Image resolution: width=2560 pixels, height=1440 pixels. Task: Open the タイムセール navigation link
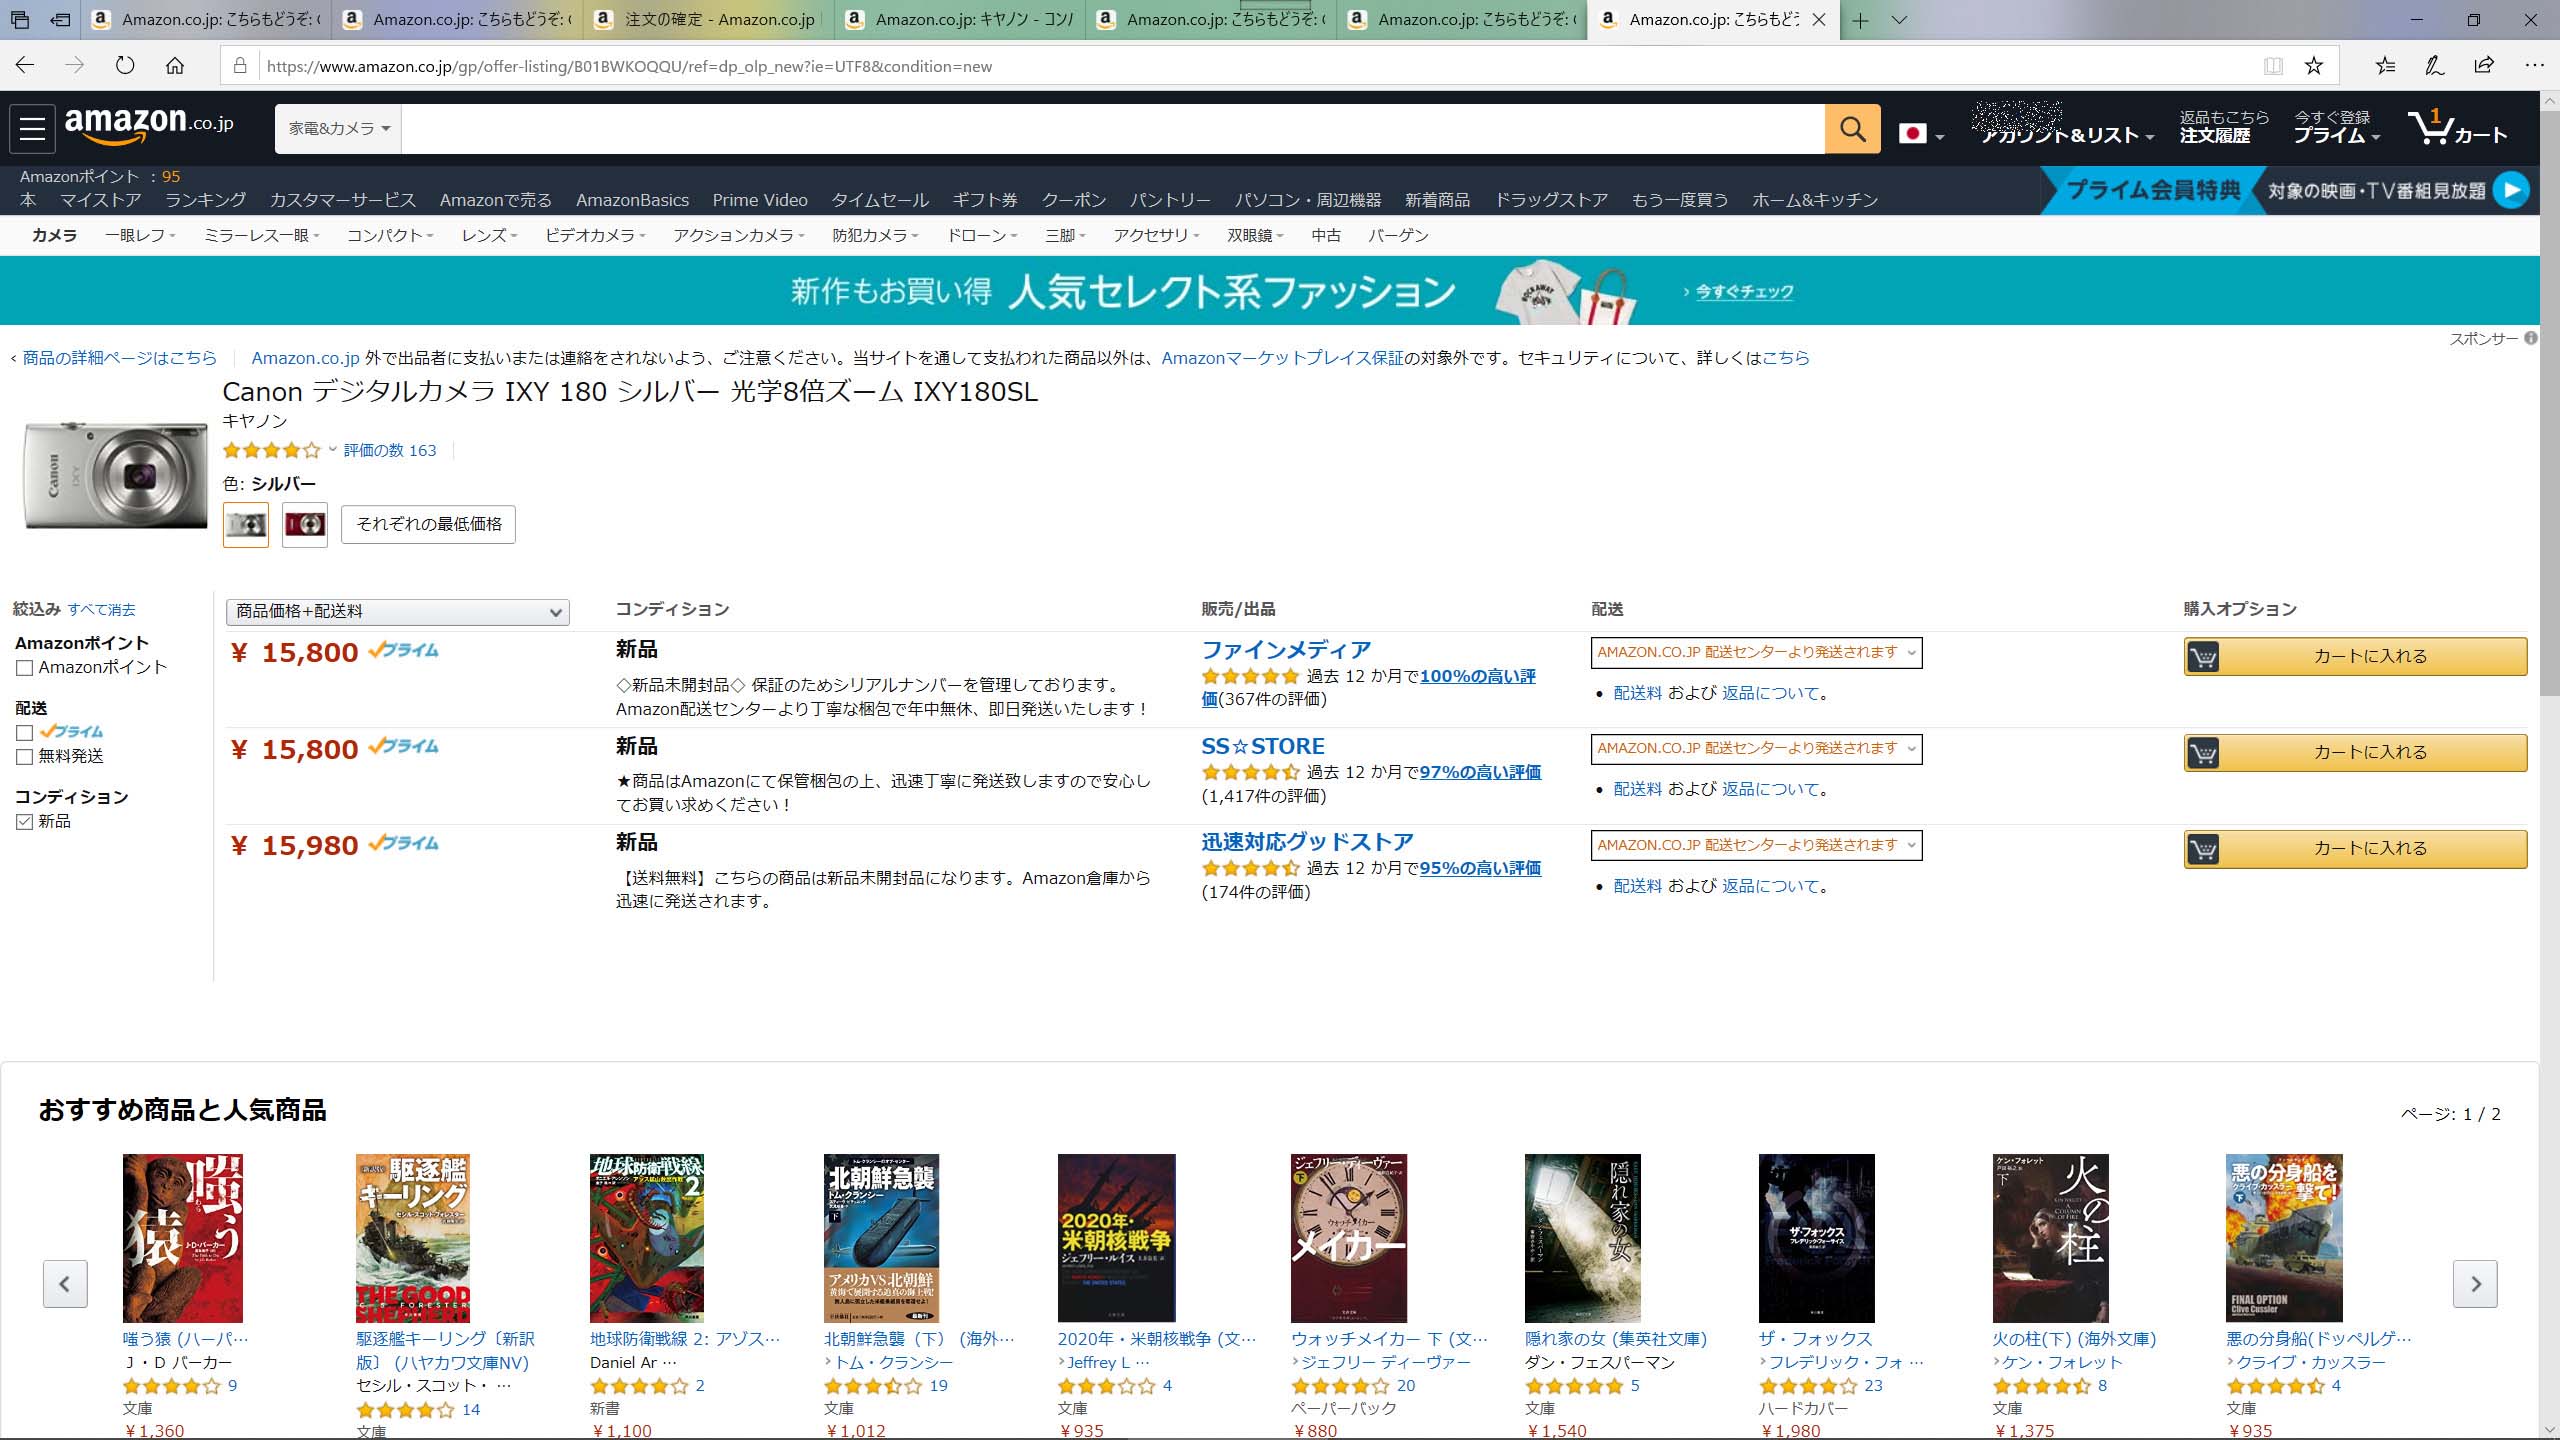click(880, 200)
